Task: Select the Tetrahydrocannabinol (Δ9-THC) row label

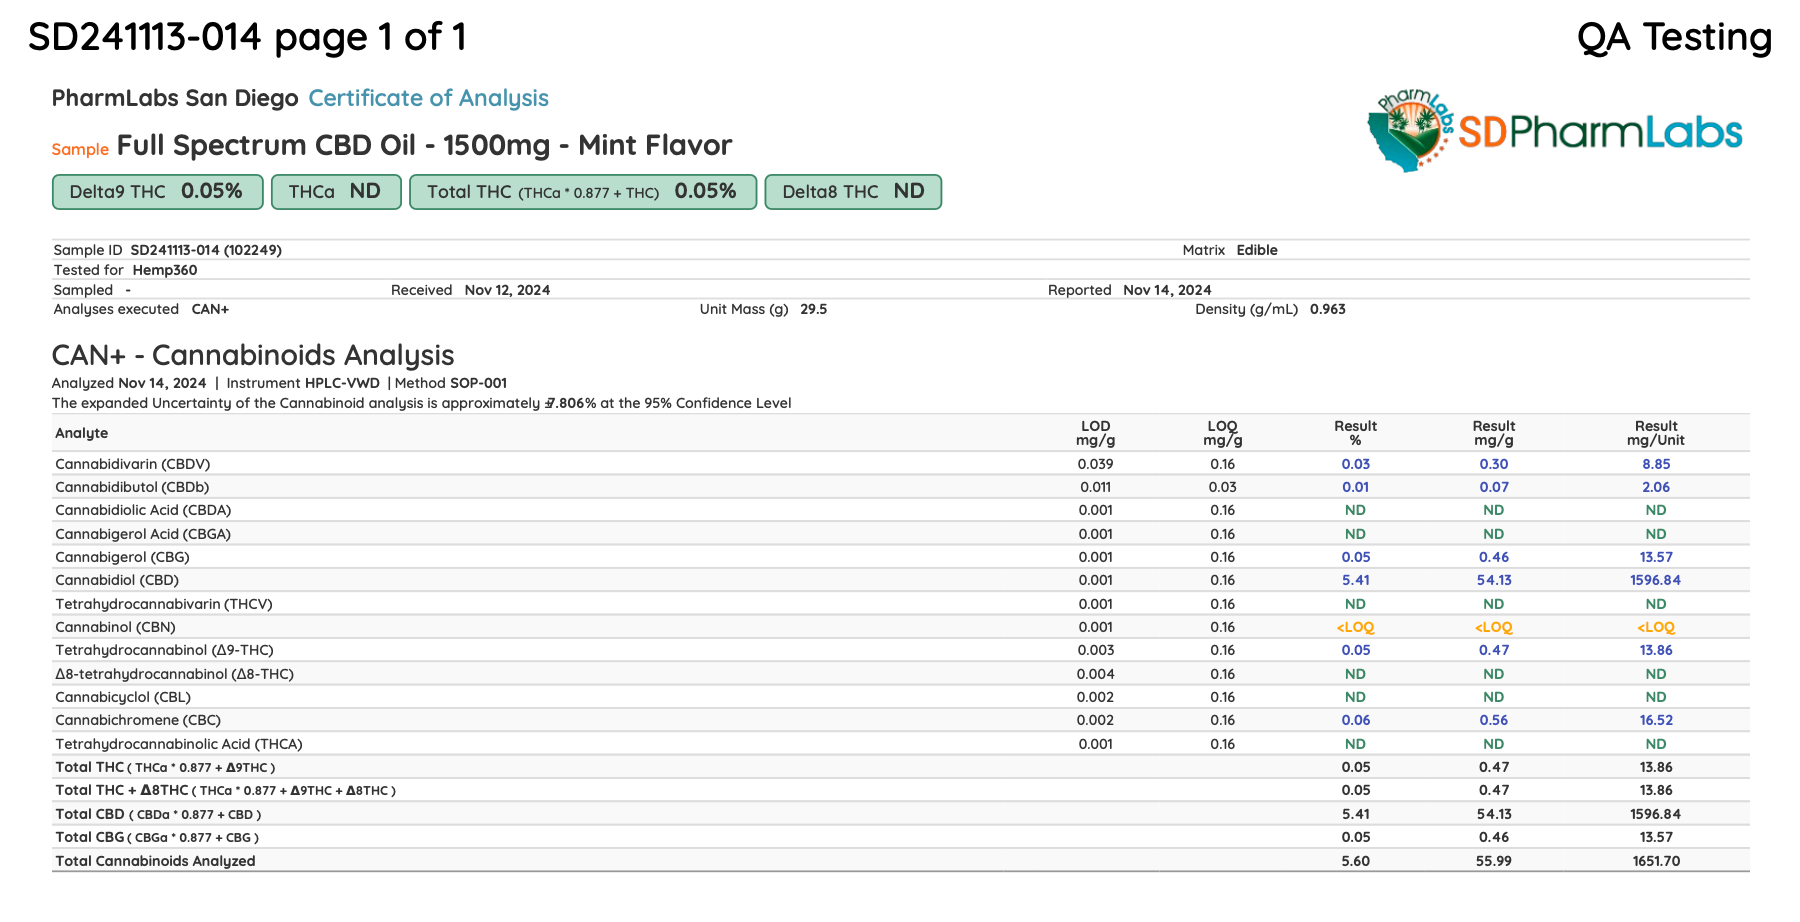Action: coord(164,650)
